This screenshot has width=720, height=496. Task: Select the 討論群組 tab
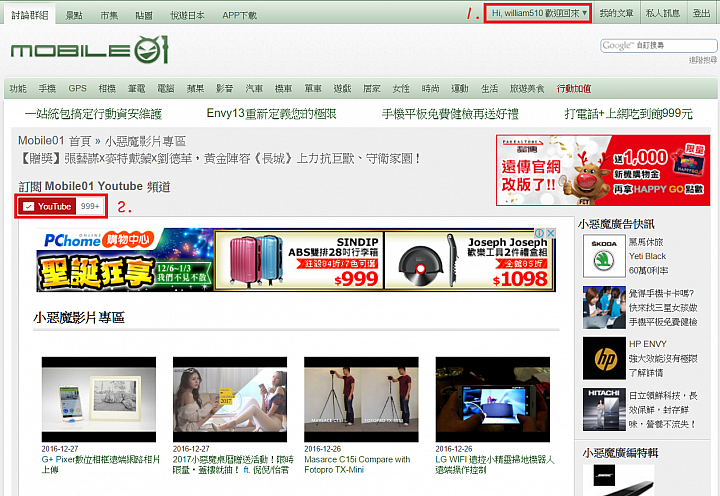tap(30, 15)
